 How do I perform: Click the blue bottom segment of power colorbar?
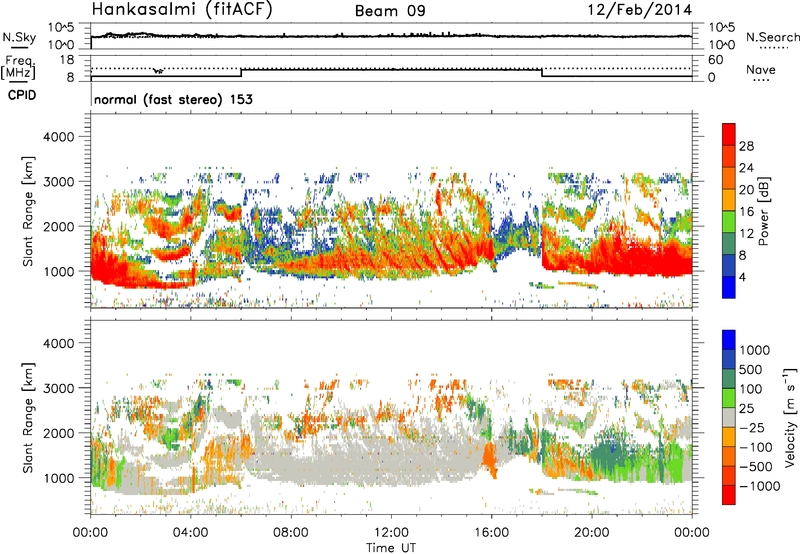tap(729, 287)
